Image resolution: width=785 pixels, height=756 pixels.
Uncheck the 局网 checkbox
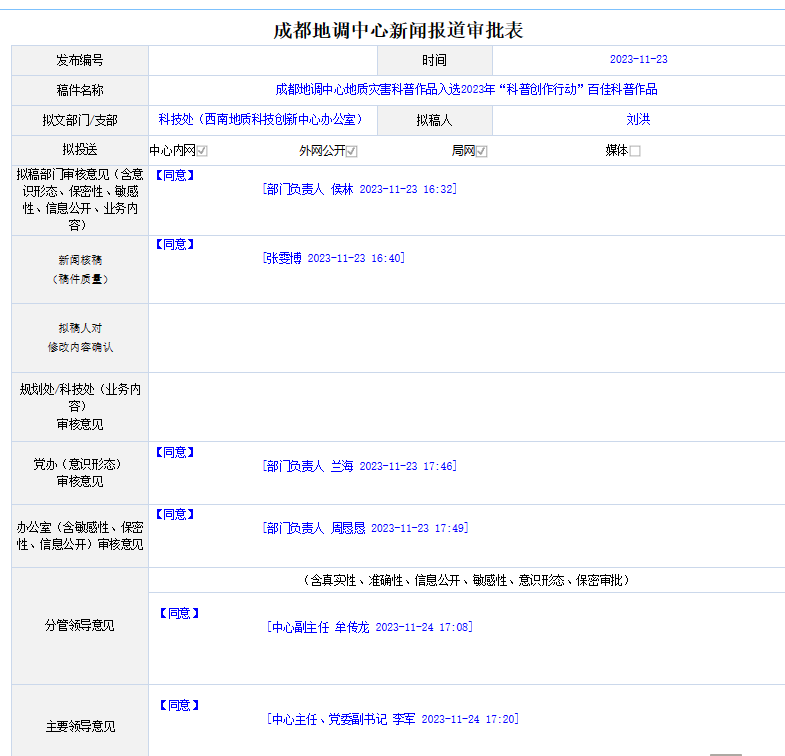click(x=482, y=151)
